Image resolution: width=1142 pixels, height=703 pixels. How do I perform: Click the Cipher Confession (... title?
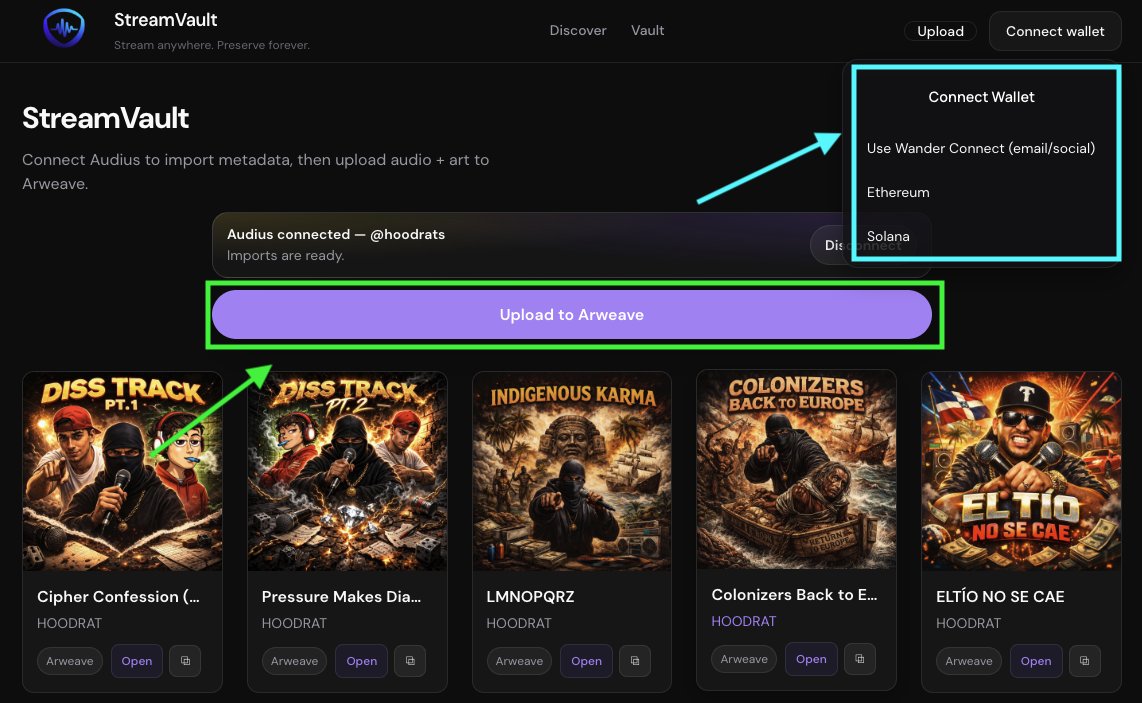click(x=118, y=597)
